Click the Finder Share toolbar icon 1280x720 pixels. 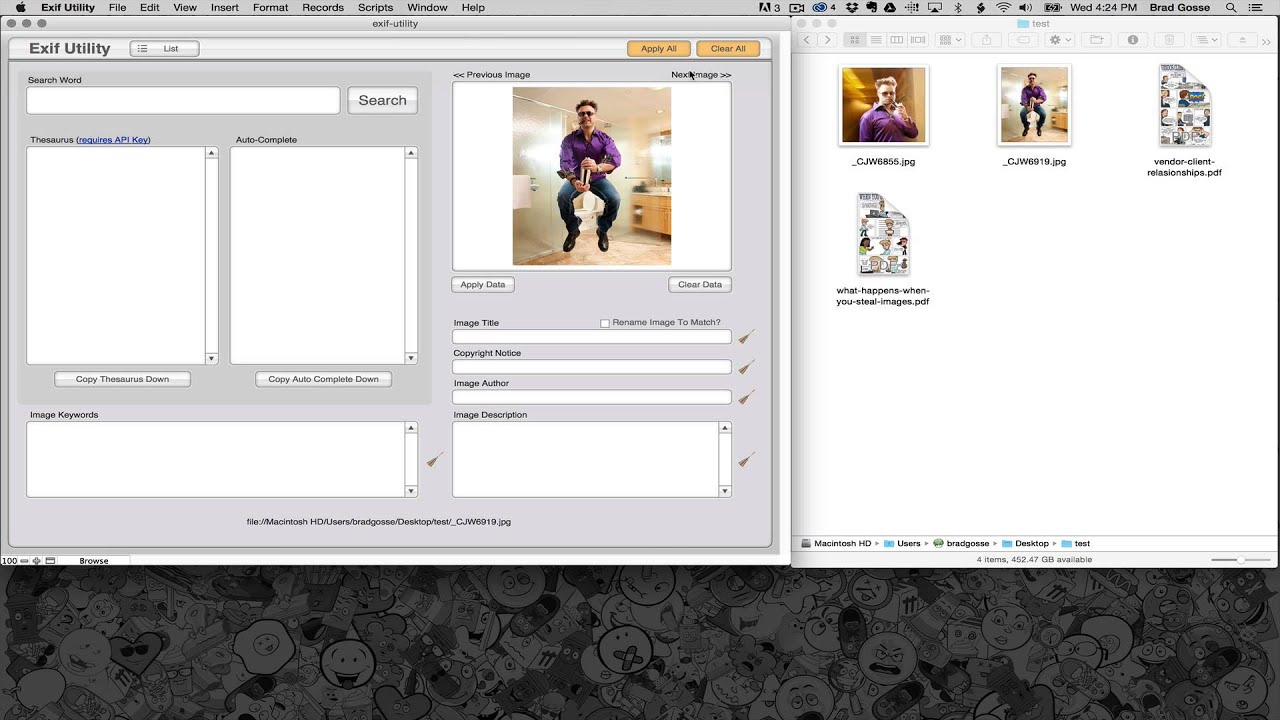tap(986, 40)
